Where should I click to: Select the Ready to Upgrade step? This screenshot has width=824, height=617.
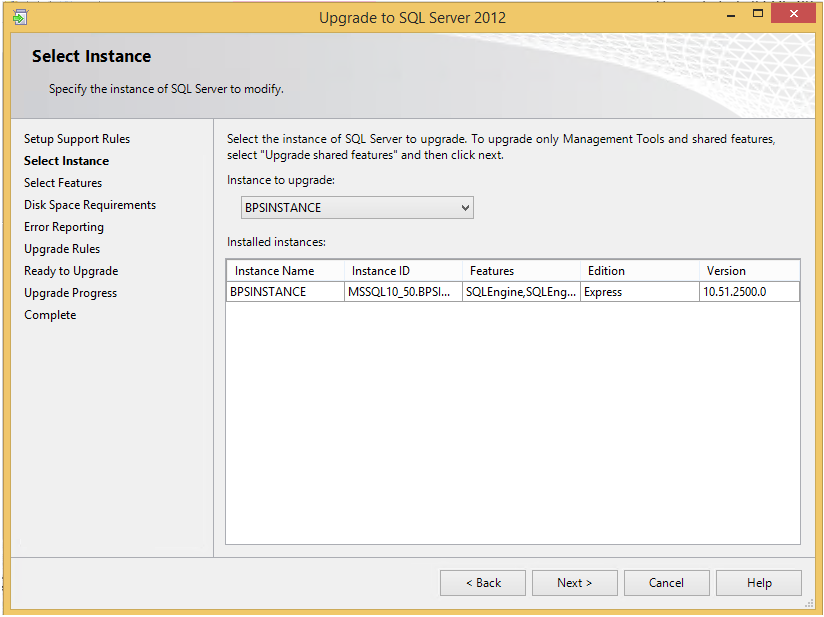click(x=70, y=270)
